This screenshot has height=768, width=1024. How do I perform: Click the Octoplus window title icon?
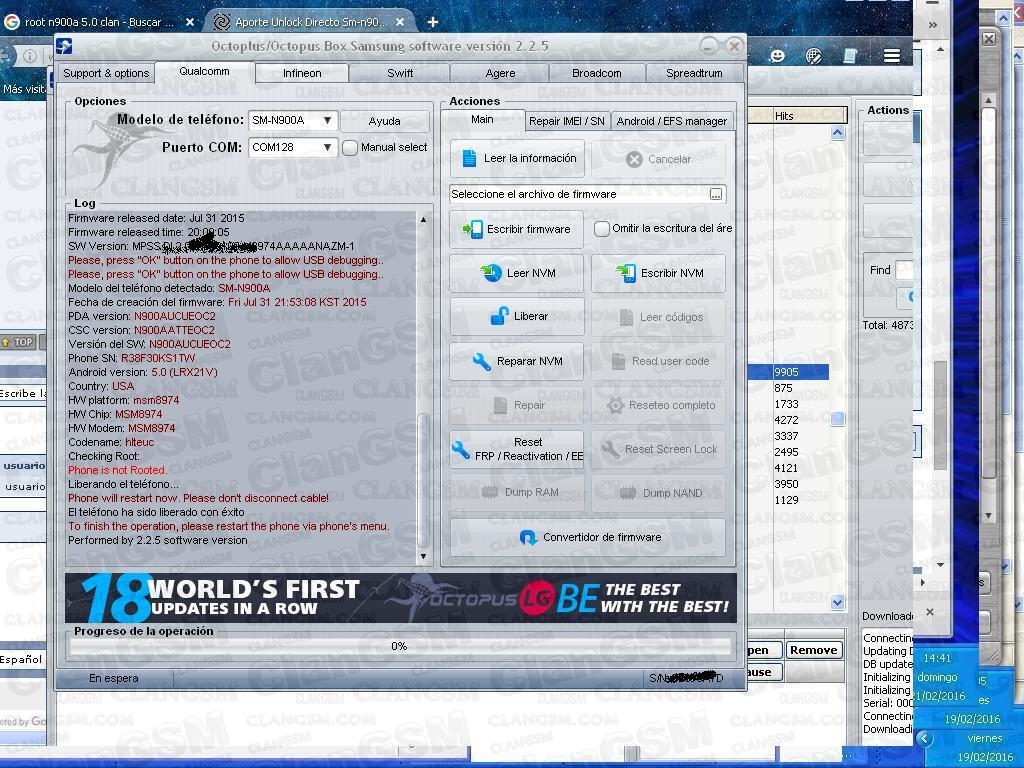[64, 46]
